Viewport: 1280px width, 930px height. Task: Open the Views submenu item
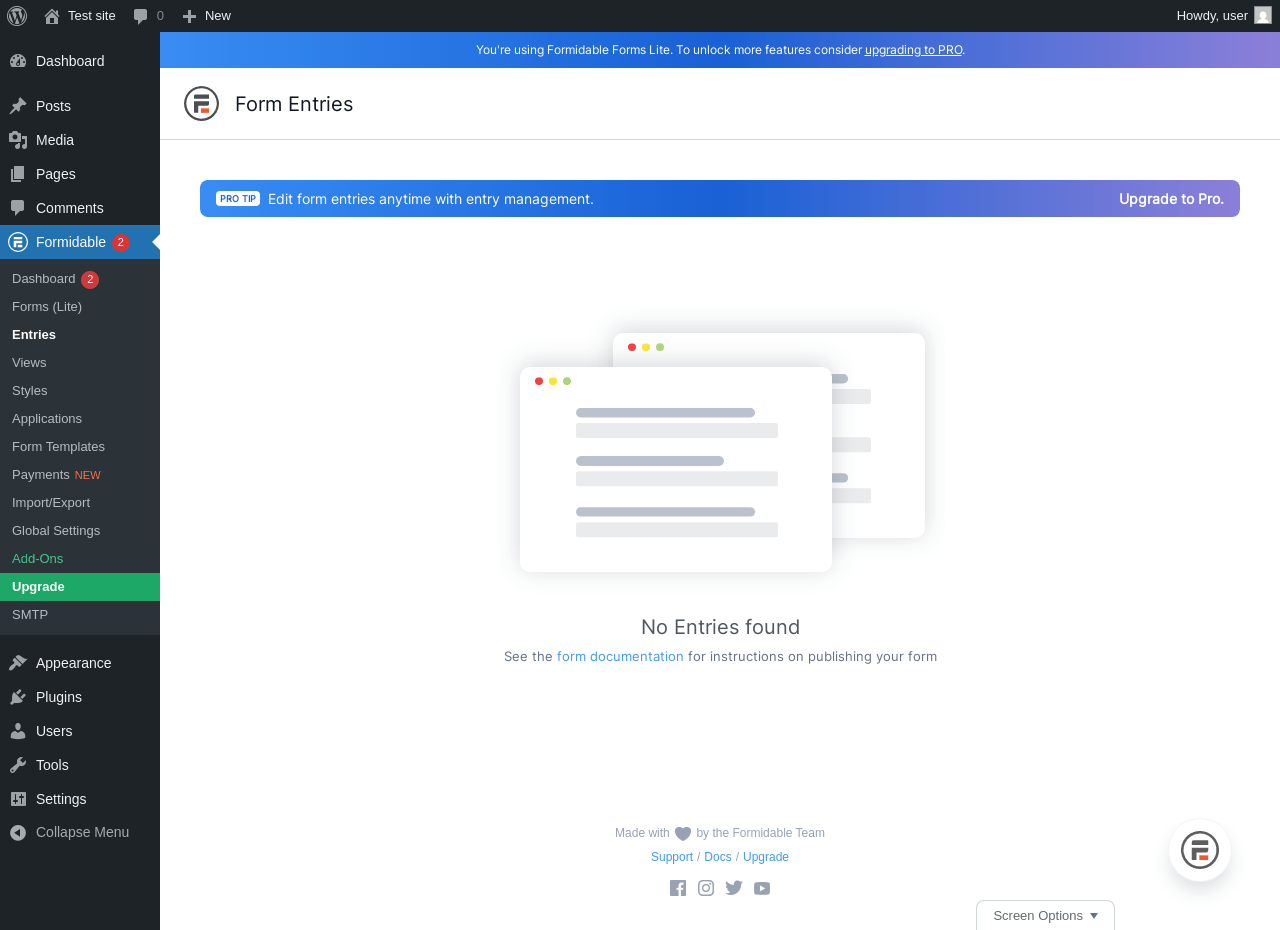click(x=80, y=363)
